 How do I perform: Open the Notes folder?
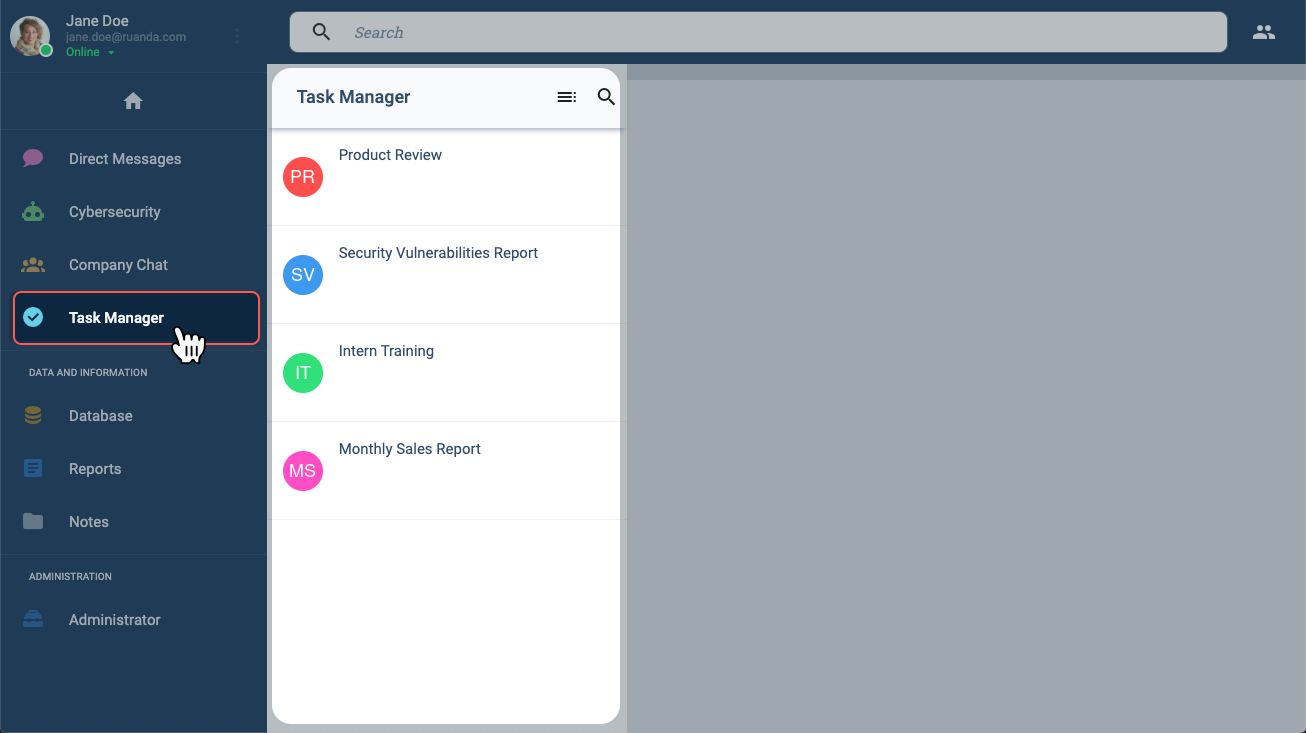tap(134, 522)
